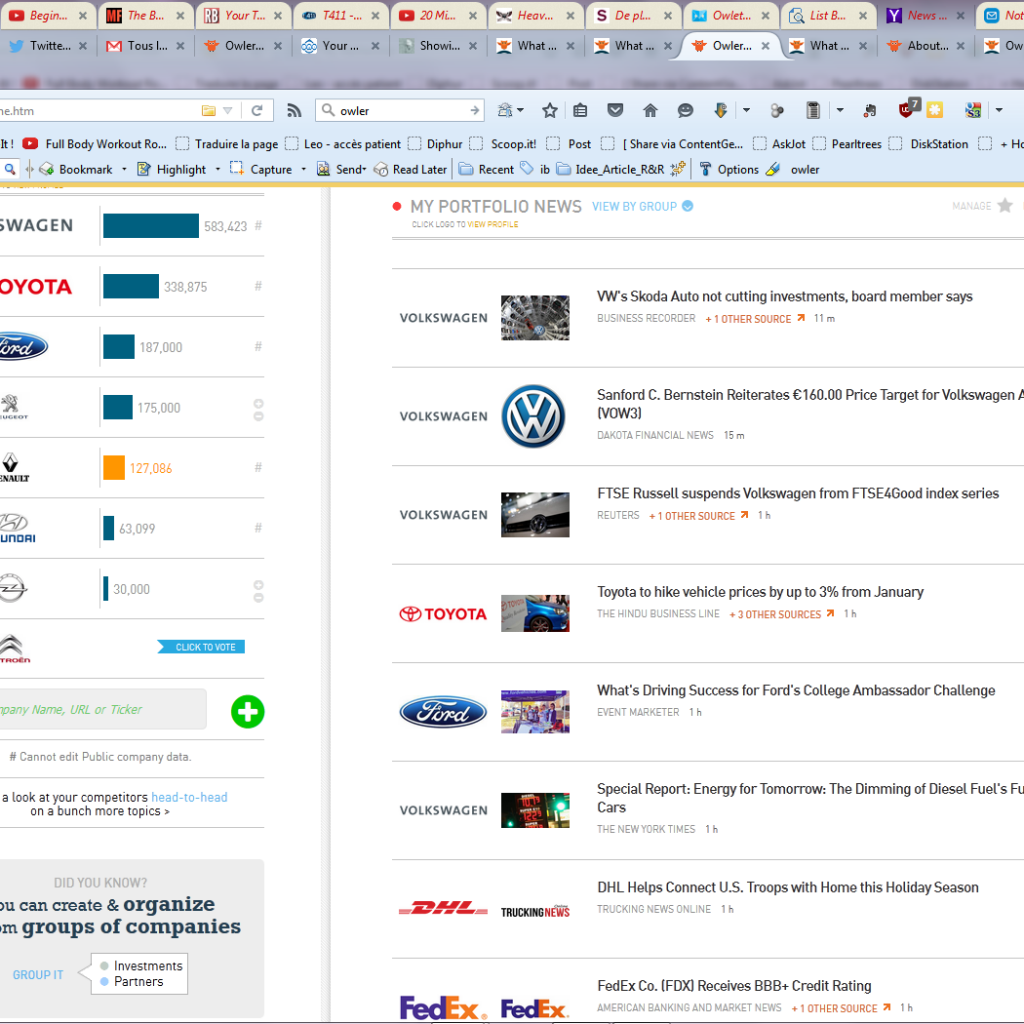Submit search with the arrow in search box

click(x=475, y=110)
